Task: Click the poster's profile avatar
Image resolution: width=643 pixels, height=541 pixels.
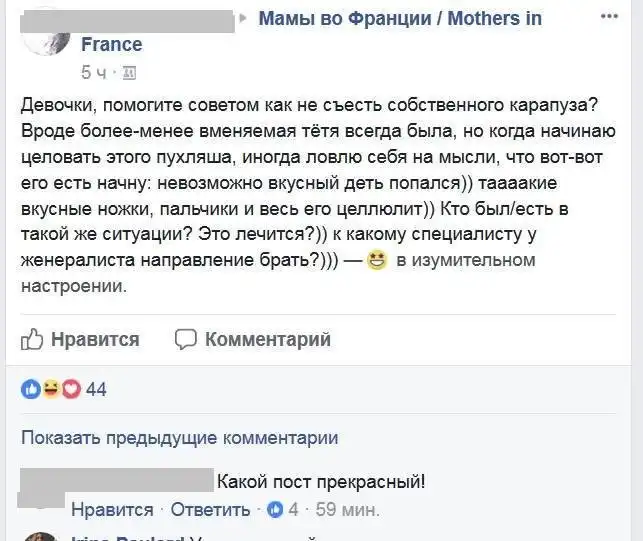Action: tap(45, 33)
